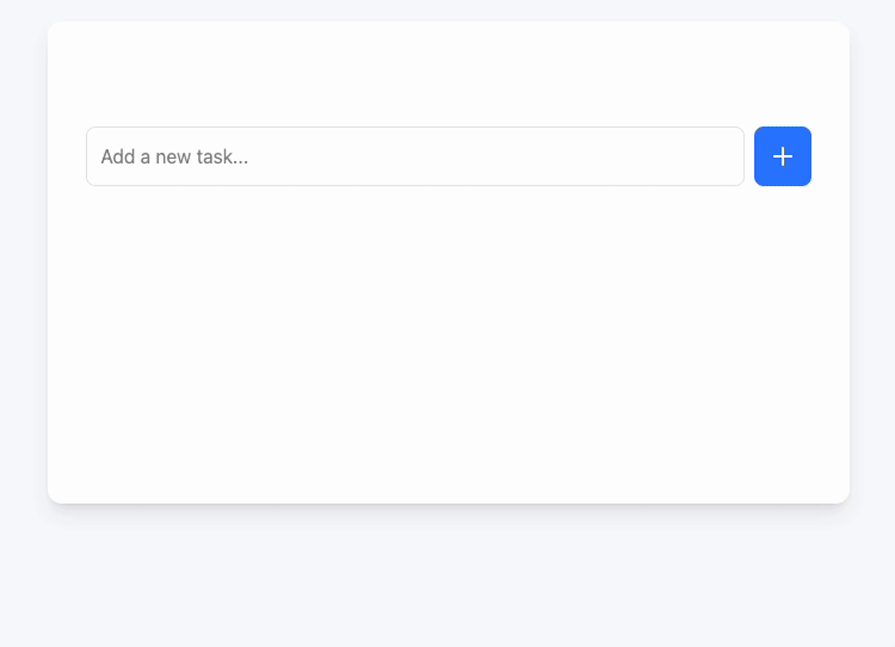Click inside the task entry field
Image resolution: width=895 pixels, height=647 pixels.
(414, 156)
